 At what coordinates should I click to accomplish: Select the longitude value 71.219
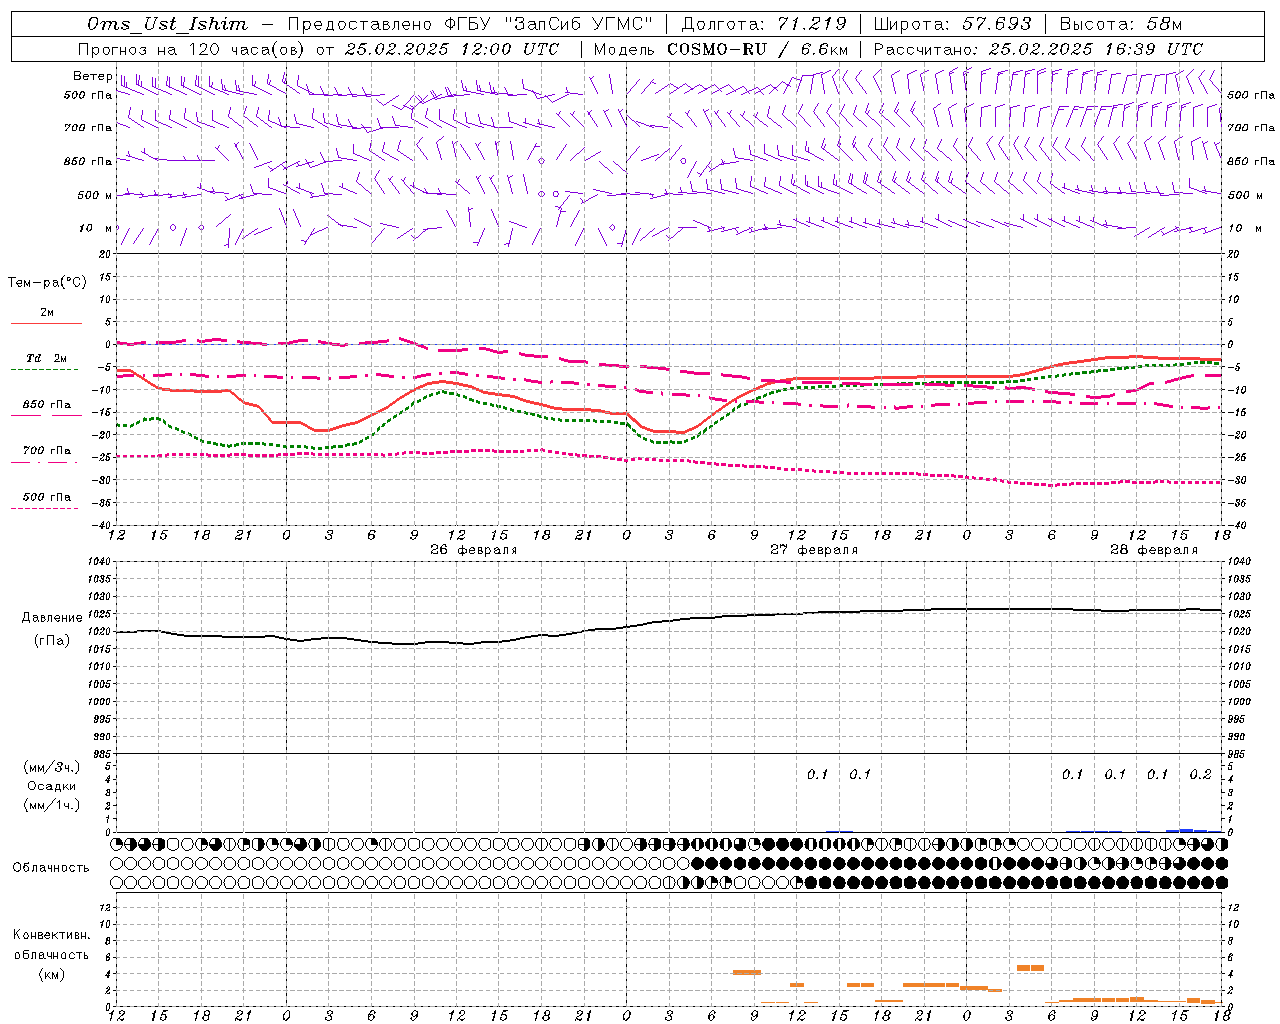pos(811,24)
